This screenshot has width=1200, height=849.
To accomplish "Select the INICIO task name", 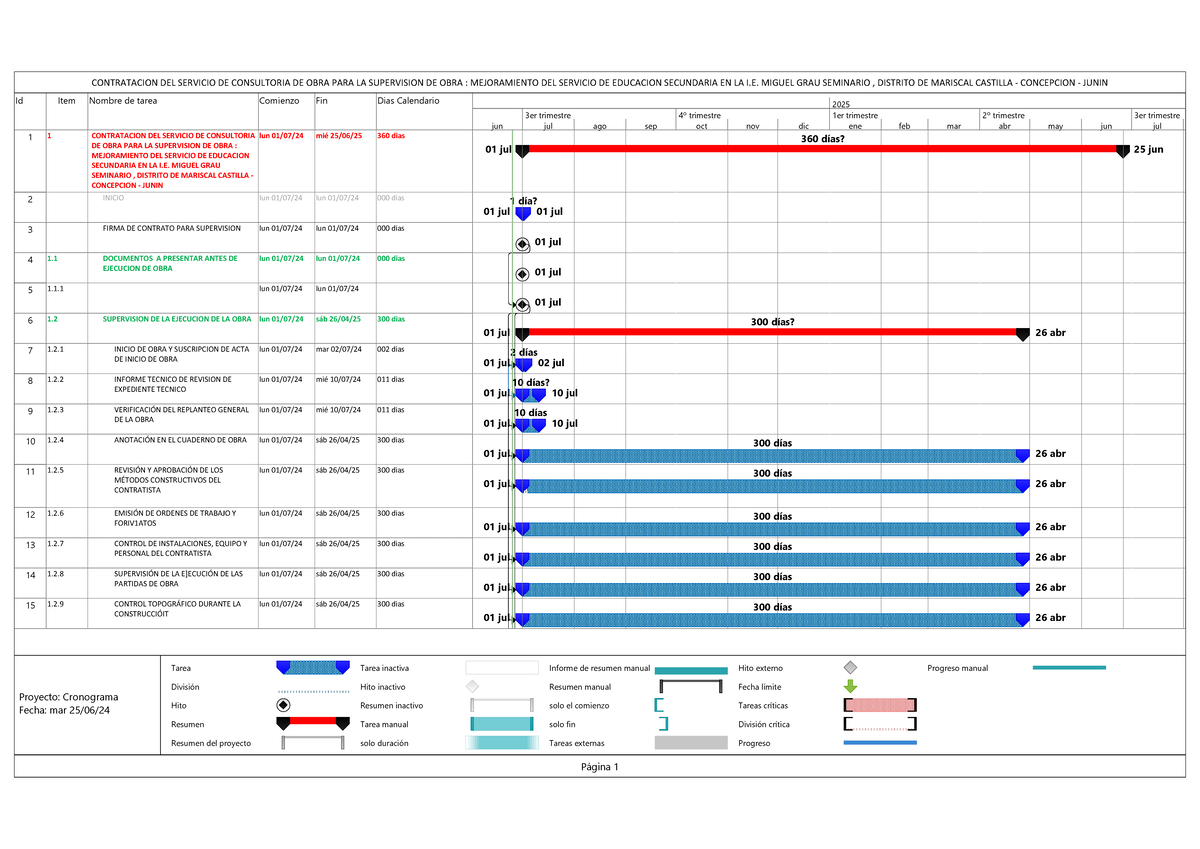I will tap(113, 198).
